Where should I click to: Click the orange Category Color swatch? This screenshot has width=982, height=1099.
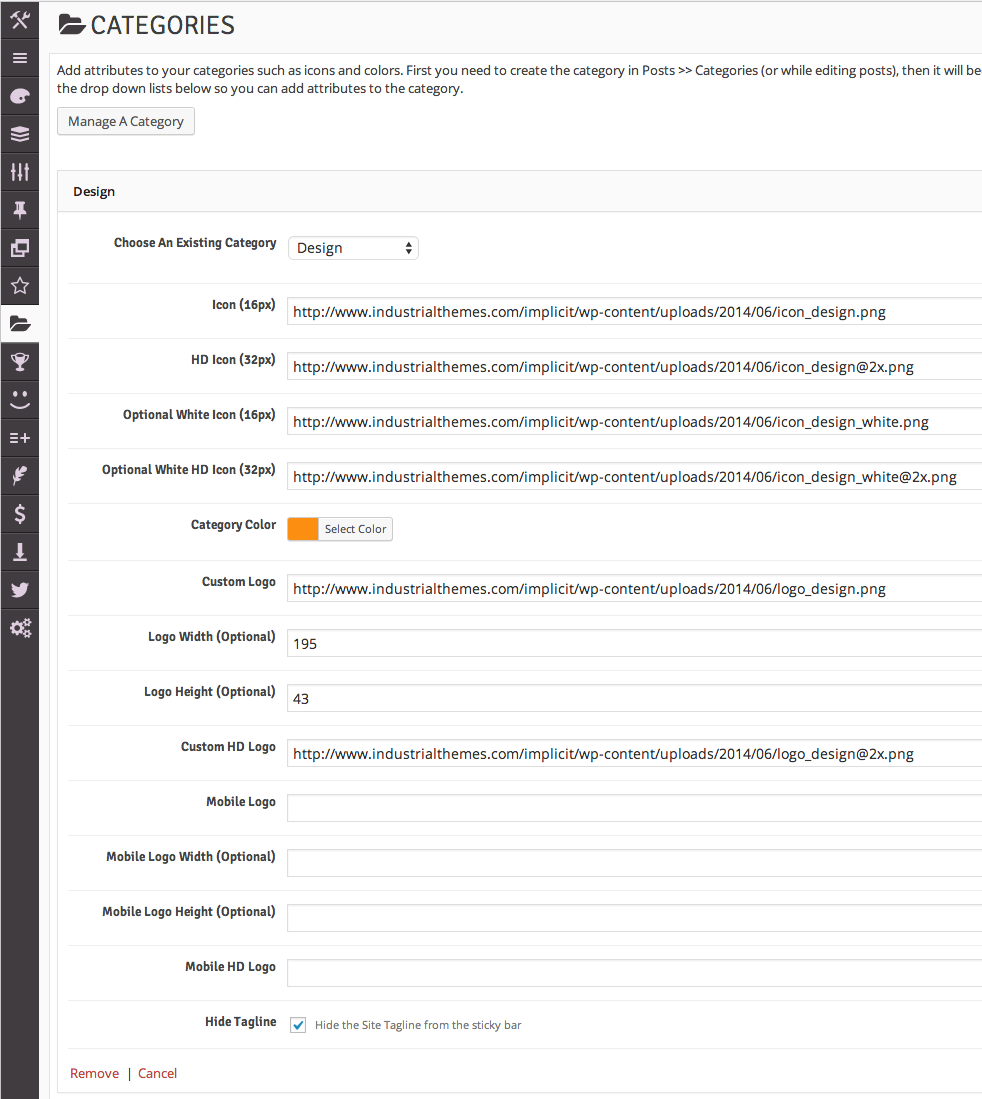point(303,529)
